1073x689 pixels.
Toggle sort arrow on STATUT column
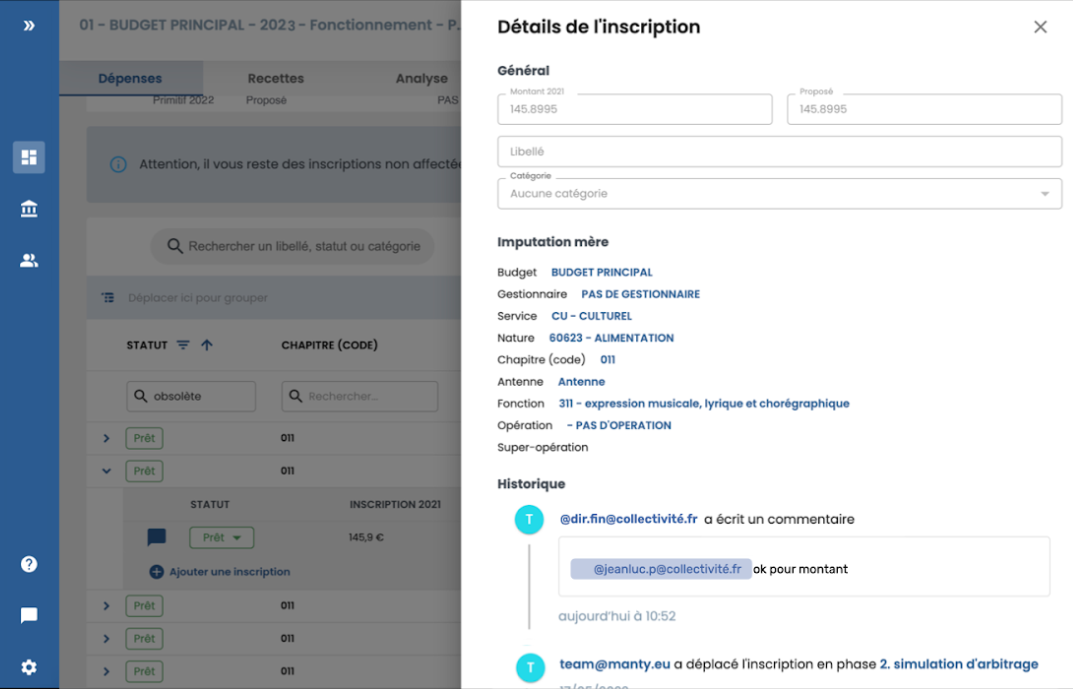[x=207, y=345]
